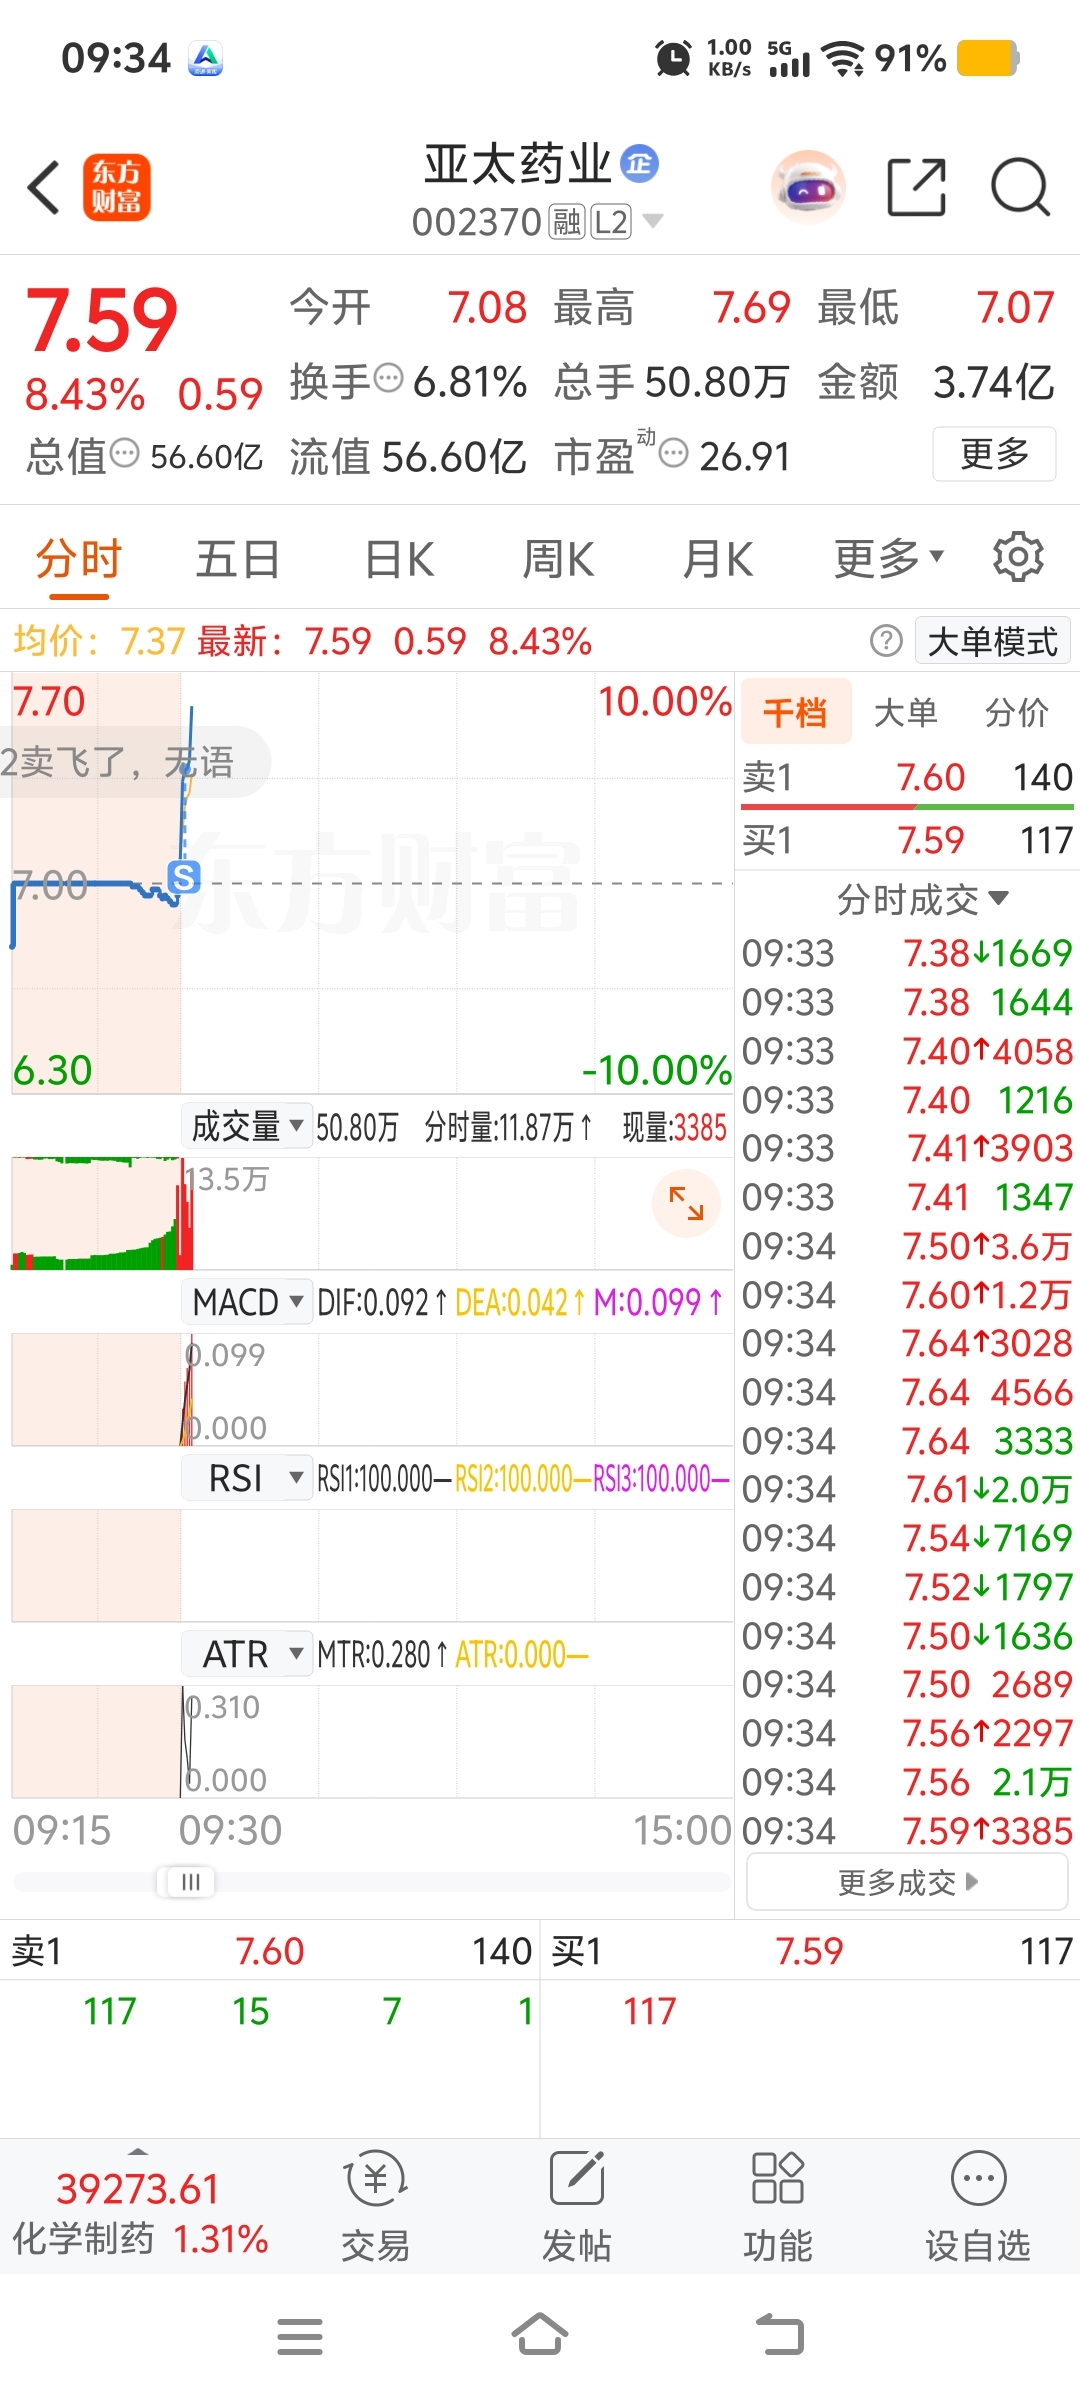Expand stock code dropdown triangle
This screenshot has width=1080, height=2400.
(653, 220)
